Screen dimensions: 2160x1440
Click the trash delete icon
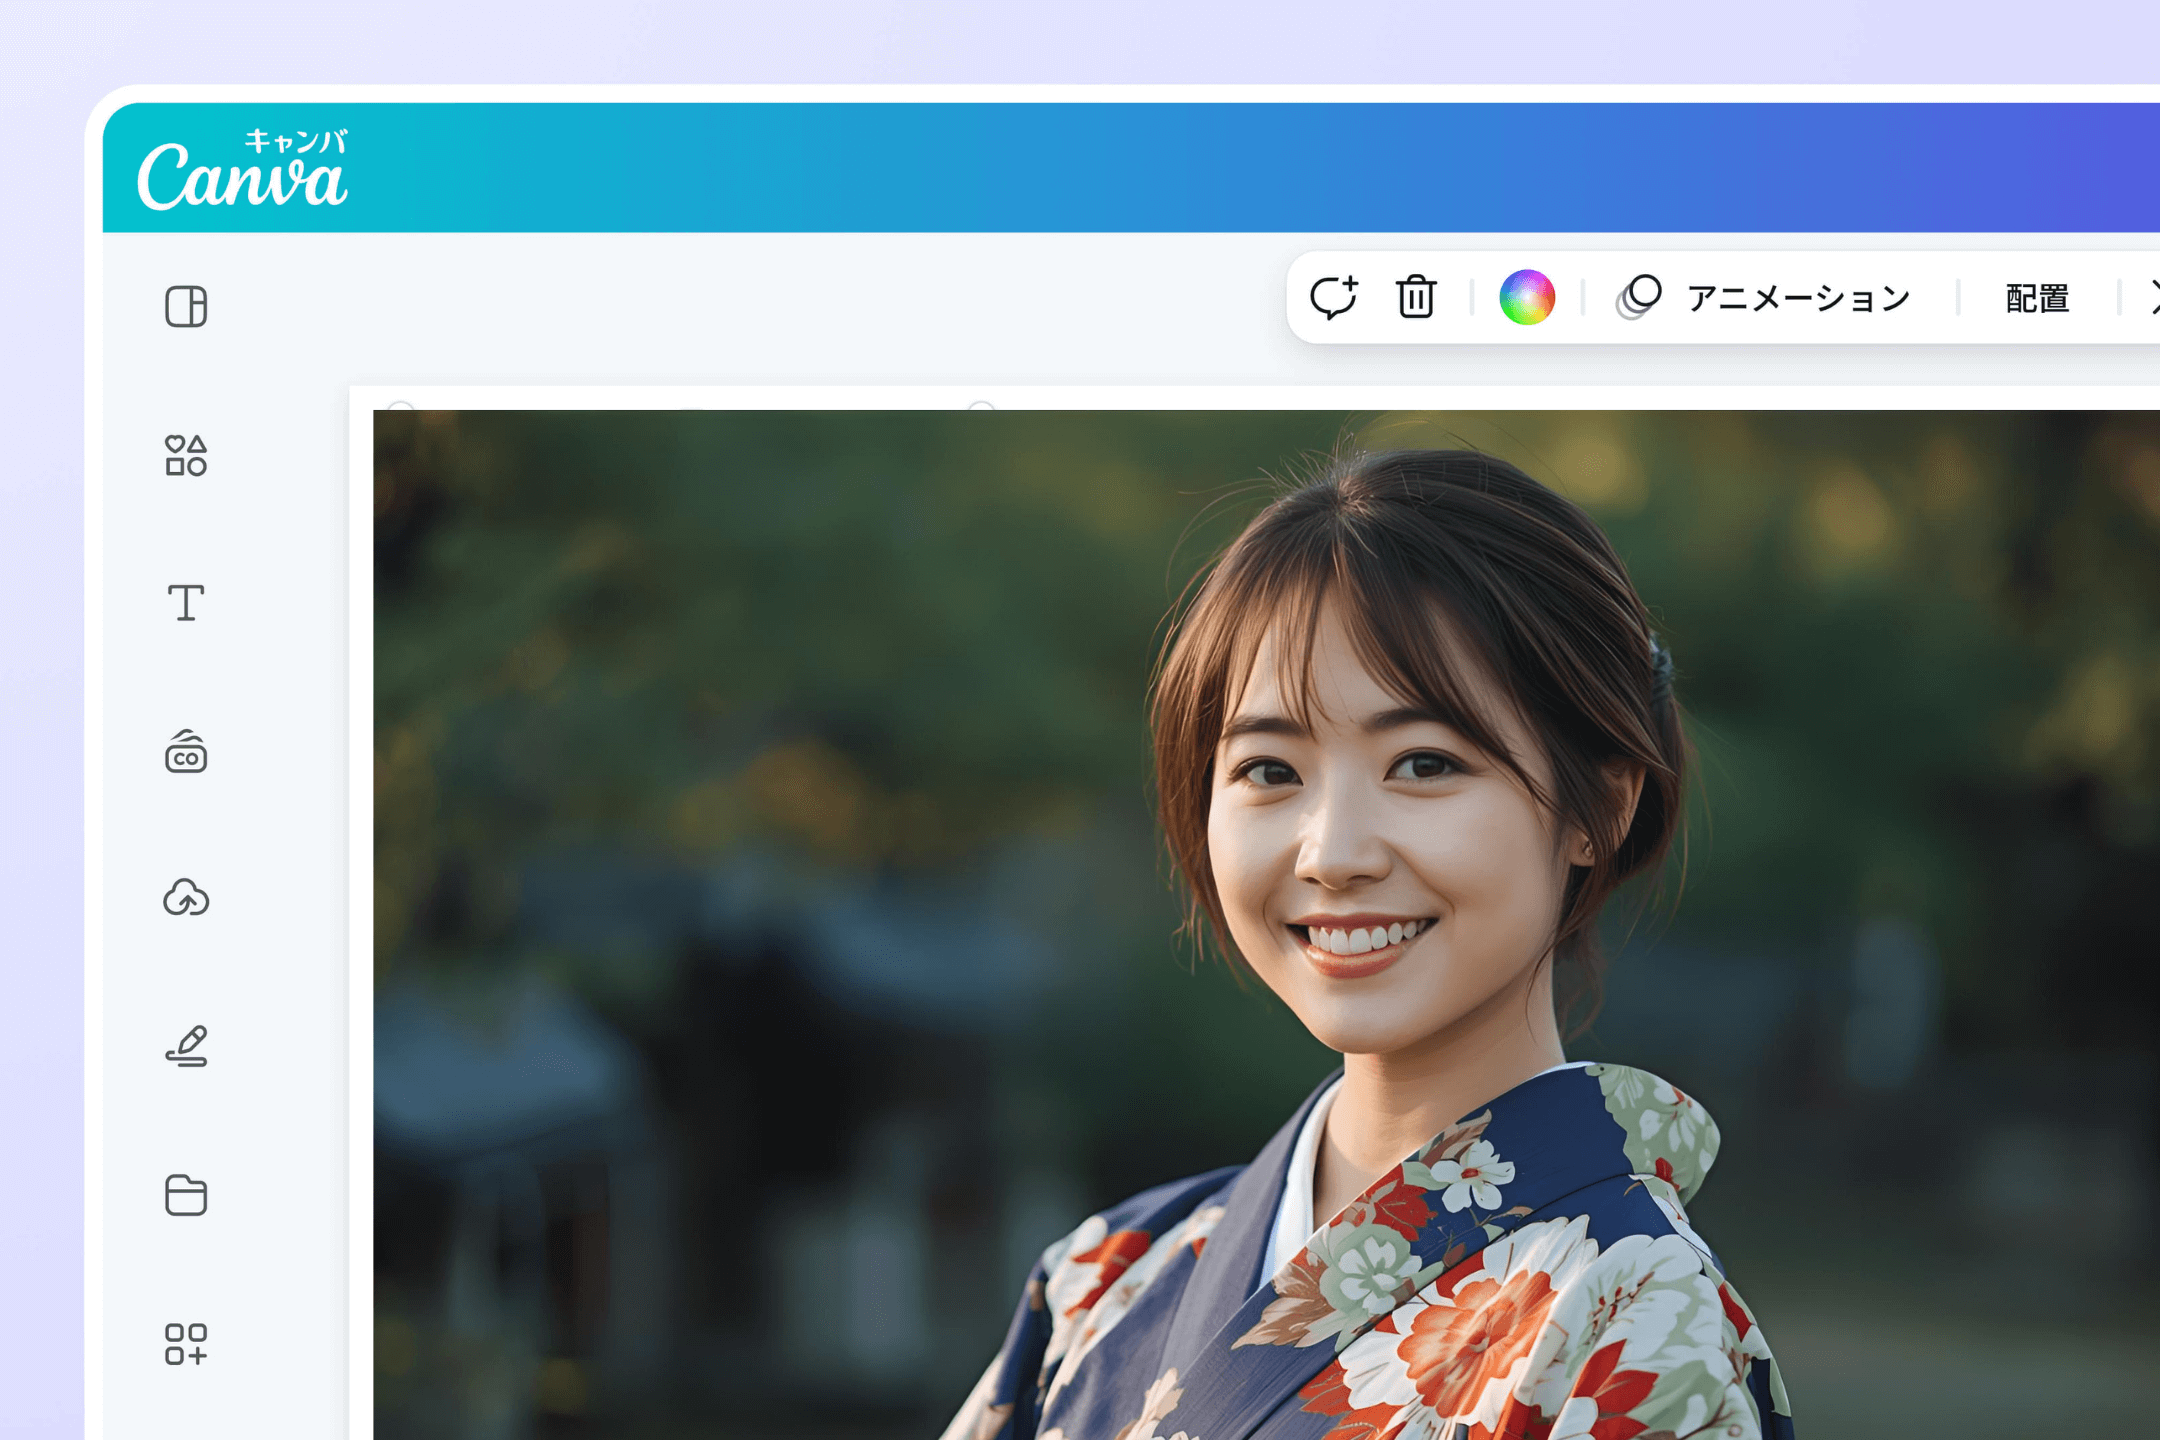pos(1416,297)
